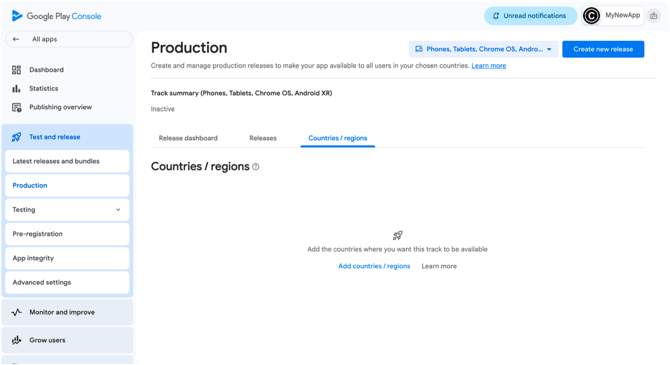Click the Unread notifications button
Screen dimensions: 670x365
pyautogui.click(x=530, y=16)
